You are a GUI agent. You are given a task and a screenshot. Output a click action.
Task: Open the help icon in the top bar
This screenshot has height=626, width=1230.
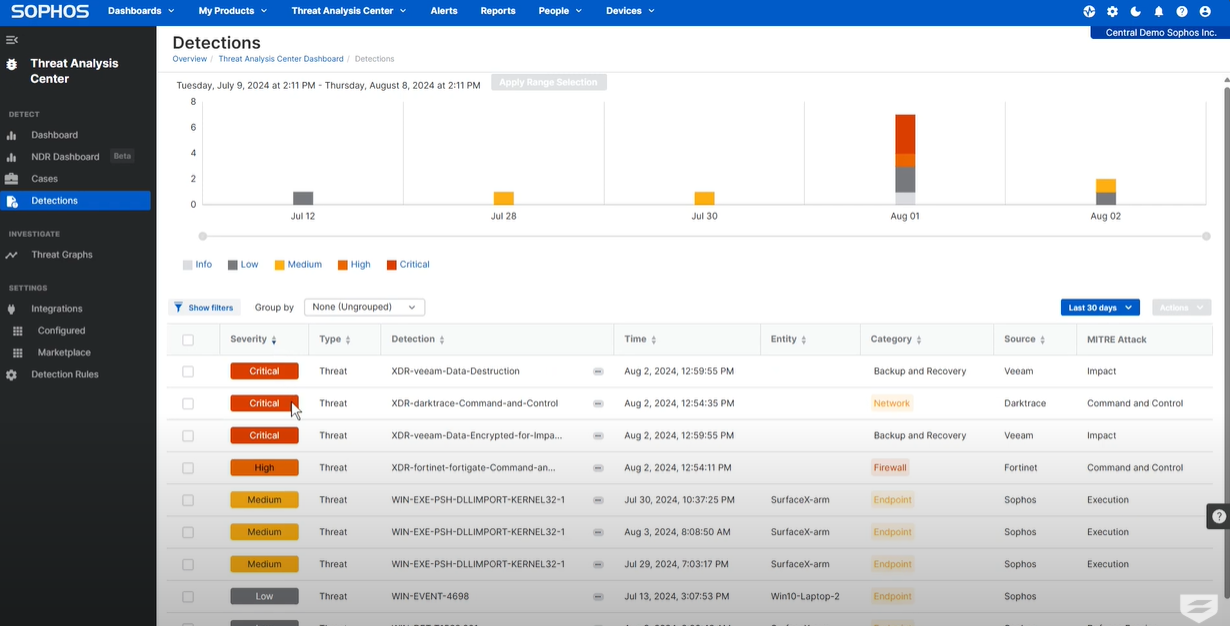[1182, 11]
